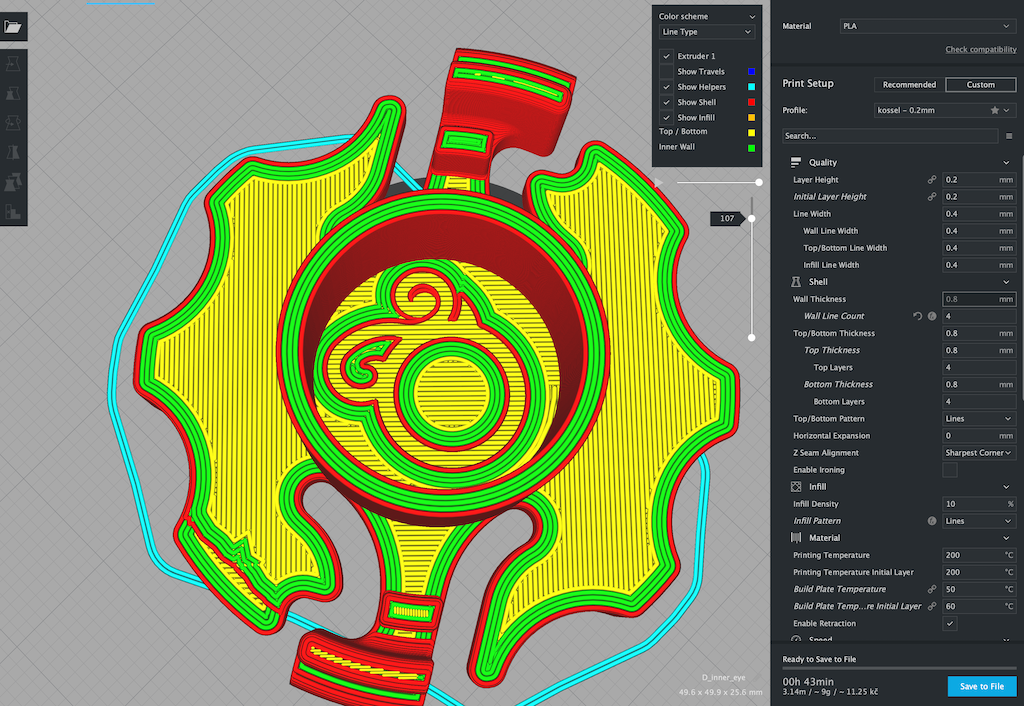Play the layer simulation with the triangle button
This screenshot has width=1024, height=706.
[x=657, y=182]
